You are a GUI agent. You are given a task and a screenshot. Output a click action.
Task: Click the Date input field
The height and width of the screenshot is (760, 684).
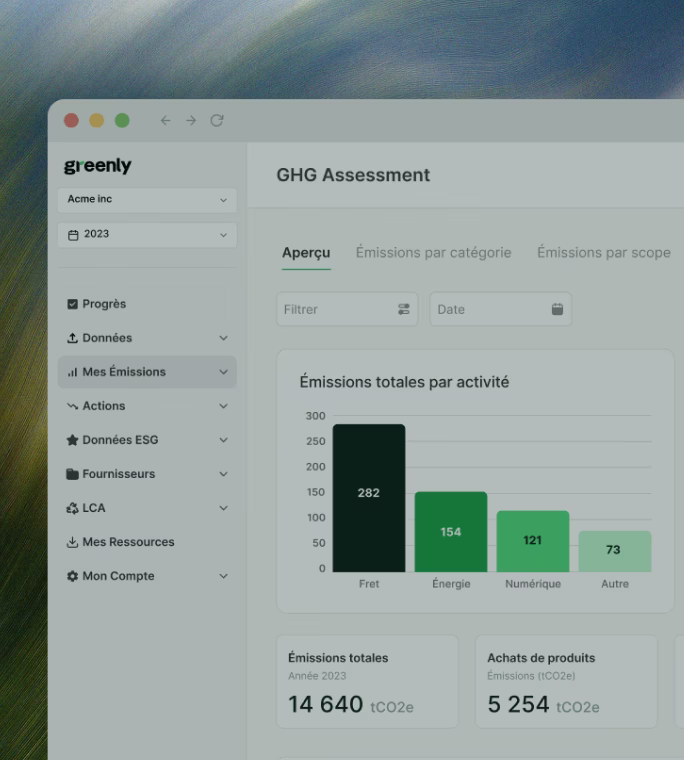(x=501, y=309)
